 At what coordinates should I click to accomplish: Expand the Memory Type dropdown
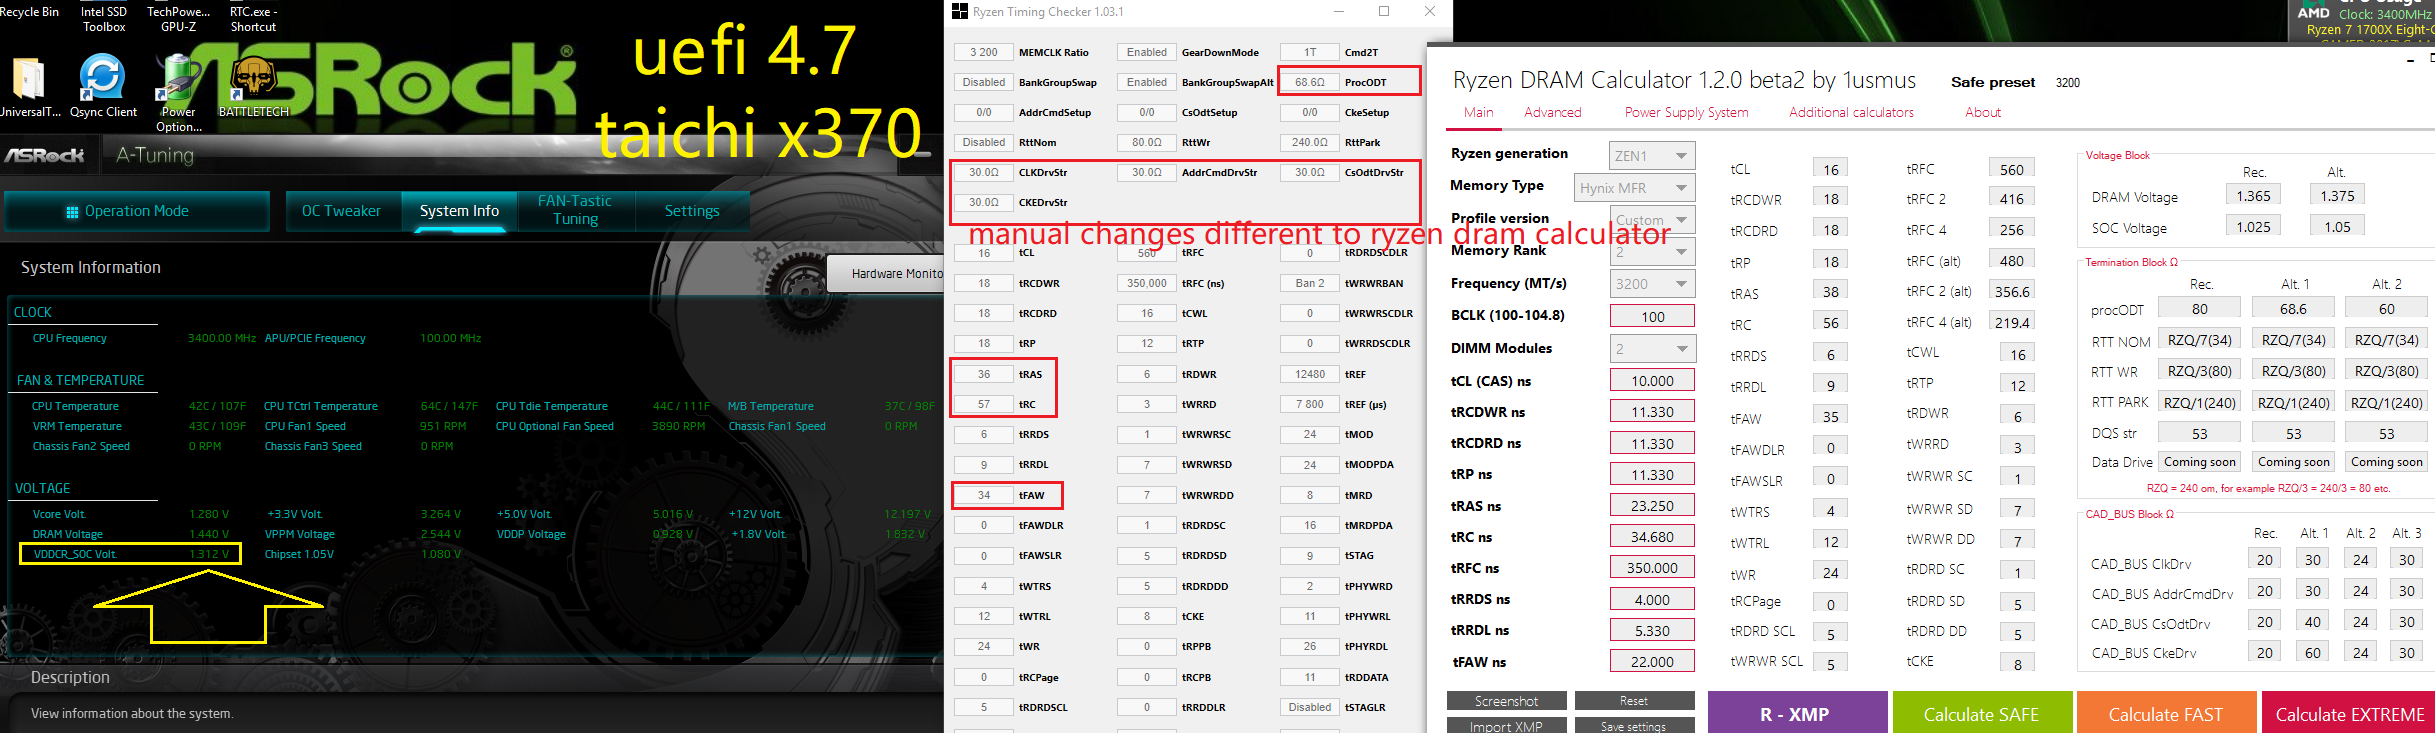[1634, 188]
